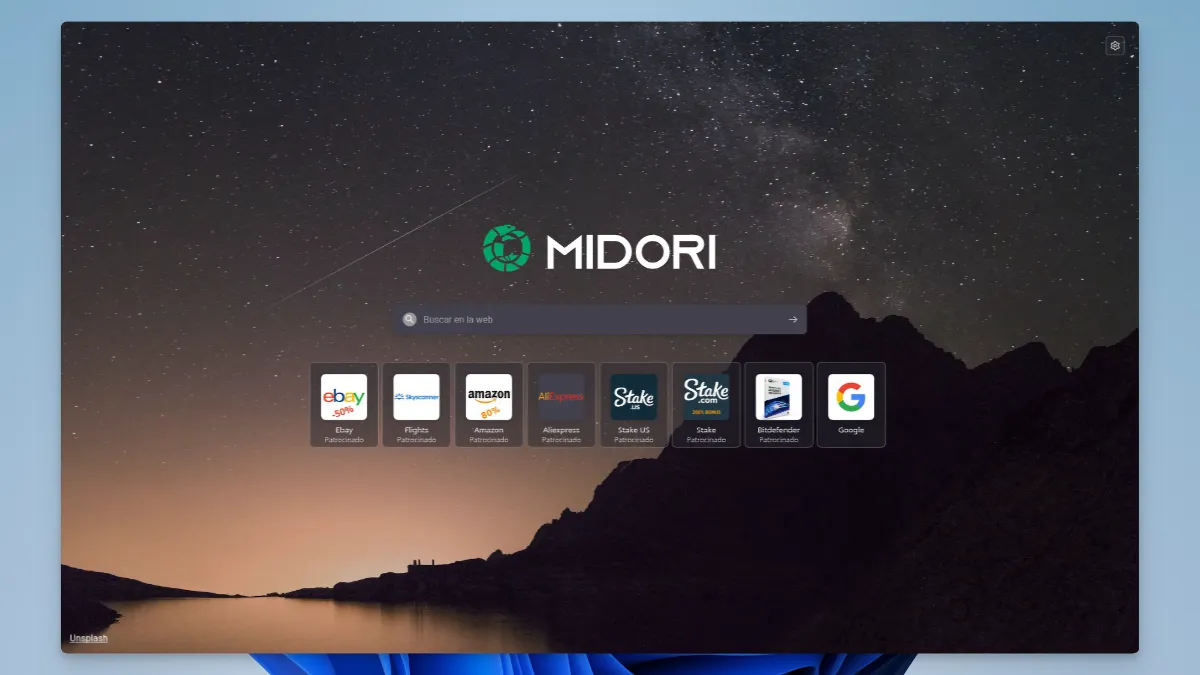Screen dimensions: 1200x675
Task: Click "Patrocinado" label under Amazon
Action: (x=489, y=440)
